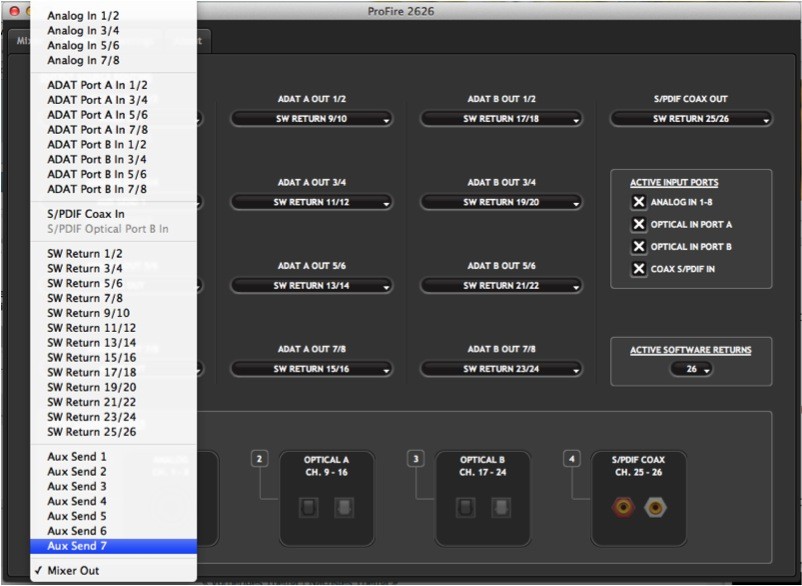Expand the ADAT B OUT 7/8 source dropdown
The height and width of the screenshot is (586, 802).
[x=501, y=369]
